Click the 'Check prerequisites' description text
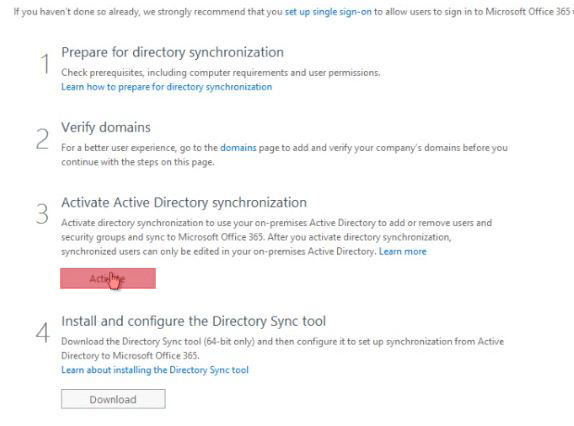Screen dimensions: 574x426 (x=221, y=72)
